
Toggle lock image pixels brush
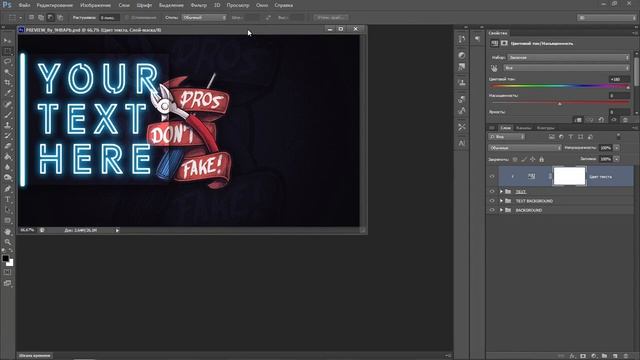click(524, 159)
